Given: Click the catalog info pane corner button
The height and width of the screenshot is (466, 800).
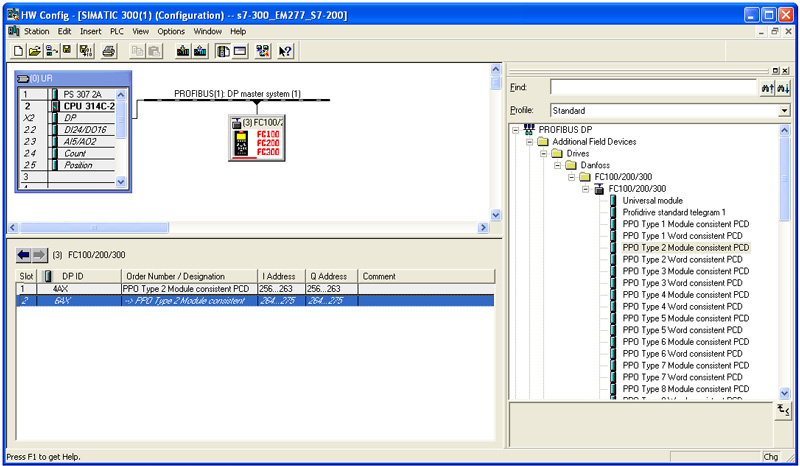Looking at the screenshot, I should [783, 410].
